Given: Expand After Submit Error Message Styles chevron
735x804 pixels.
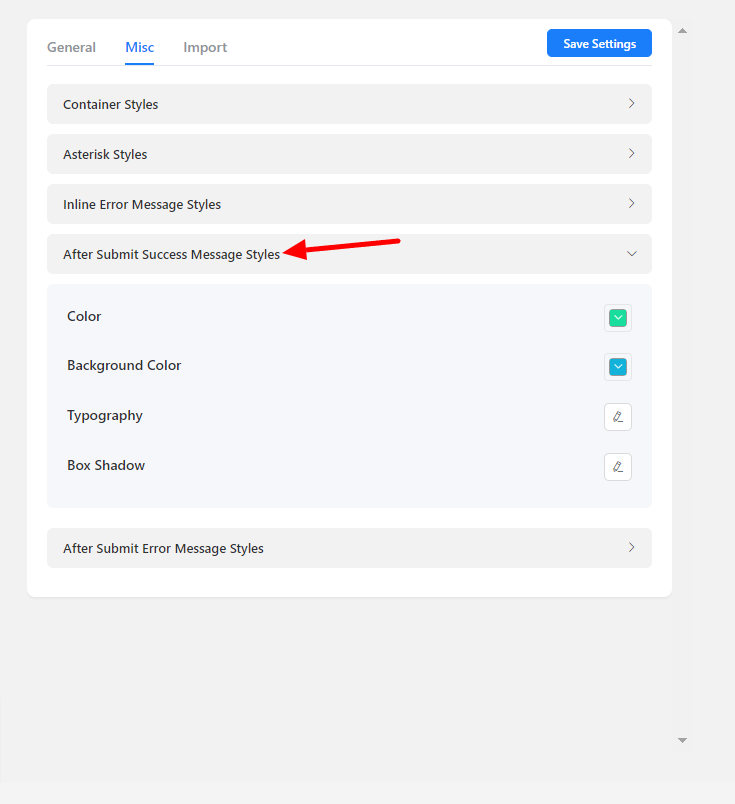Looking at the screenshot, I should [x=631, y=548].
